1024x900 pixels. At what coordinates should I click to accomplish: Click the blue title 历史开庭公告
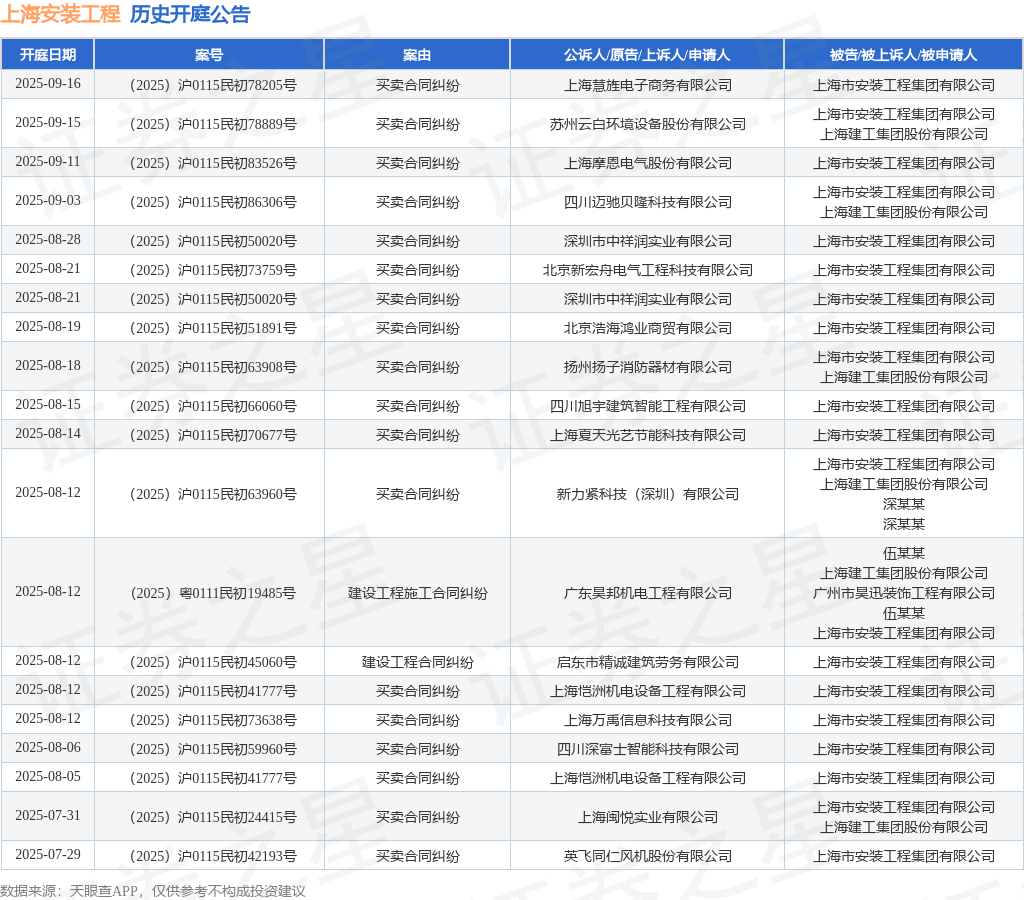tap(189, 14)
